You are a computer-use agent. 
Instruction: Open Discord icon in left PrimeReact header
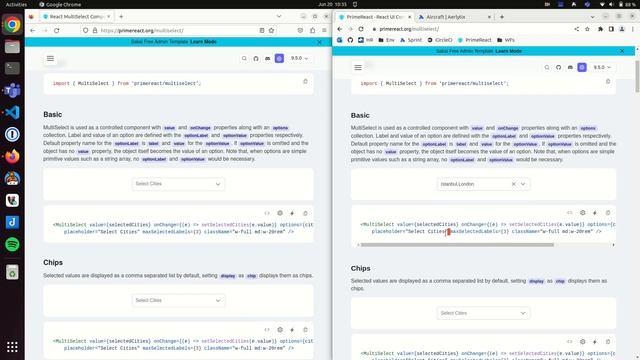(x=267, y=59)
